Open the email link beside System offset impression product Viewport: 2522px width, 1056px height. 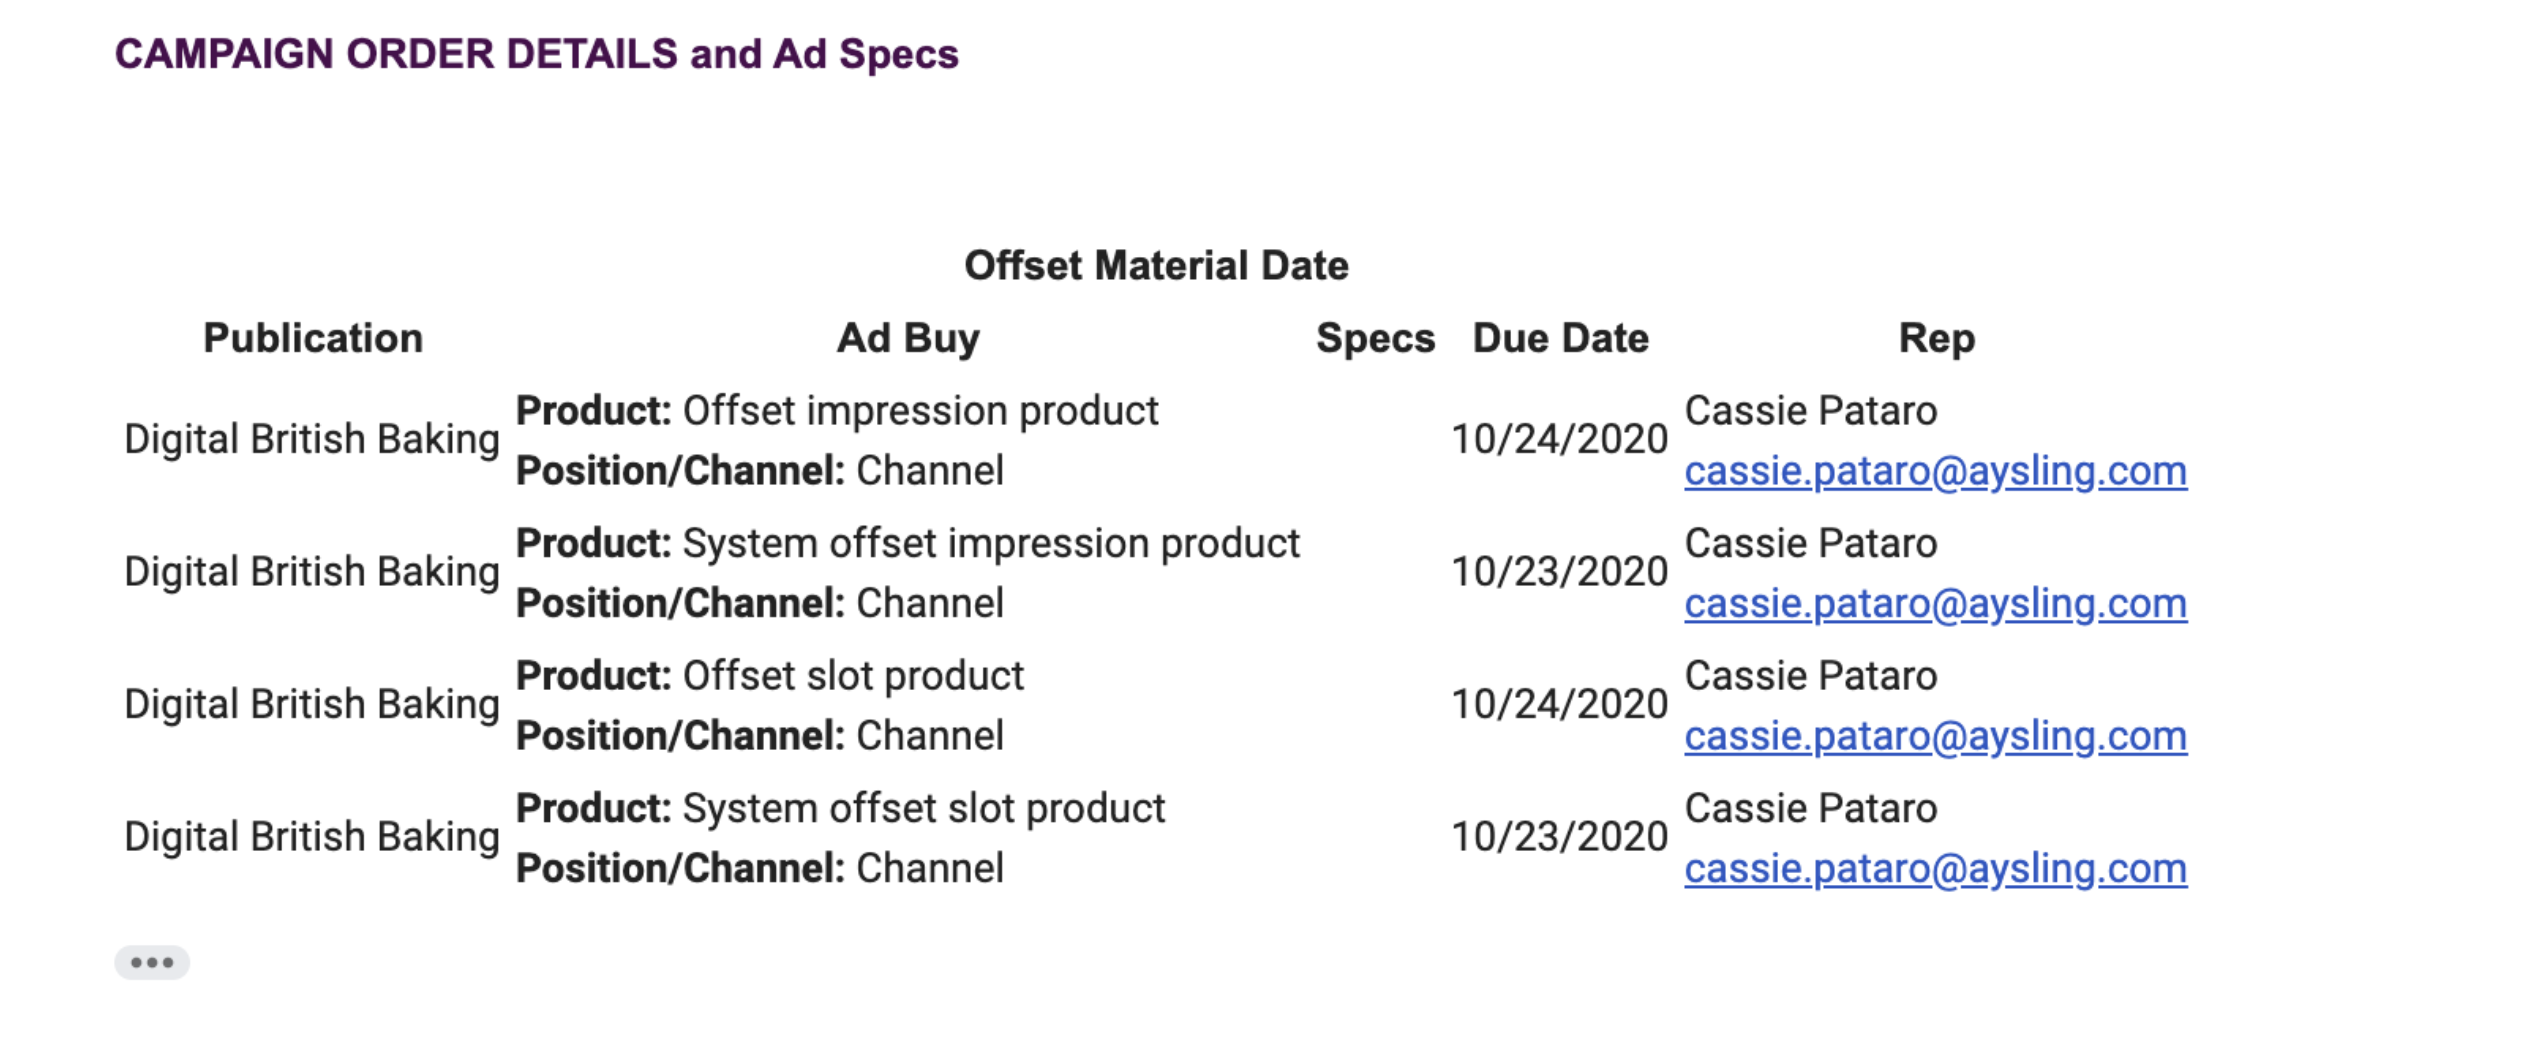coord(1934,604)
